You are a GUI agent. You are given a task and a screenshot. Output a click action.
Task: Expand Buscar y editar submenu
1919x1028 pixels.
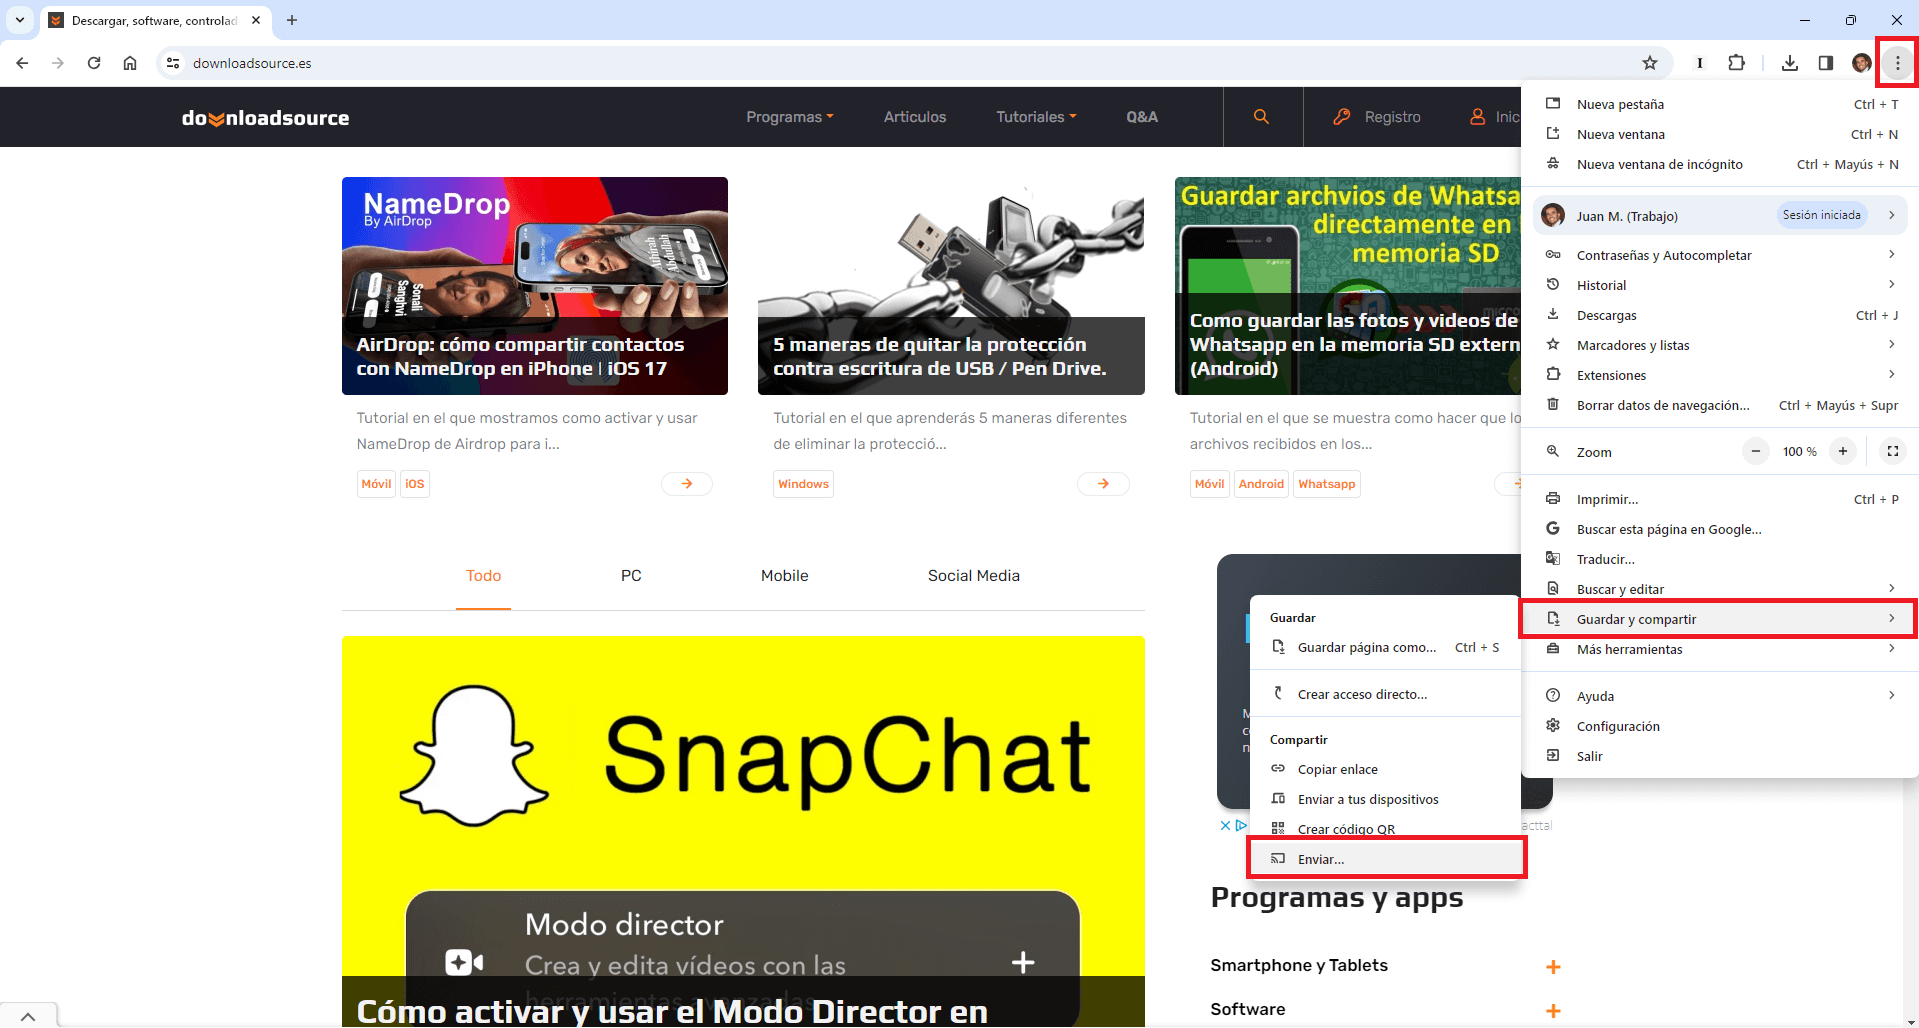1720,589
